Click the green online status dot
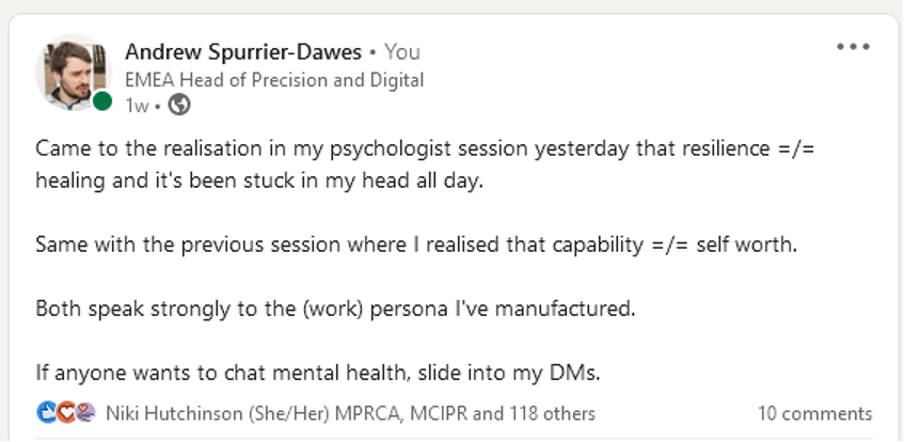Image resolution: width=904 pixels, height=442 pixels. 102,101
